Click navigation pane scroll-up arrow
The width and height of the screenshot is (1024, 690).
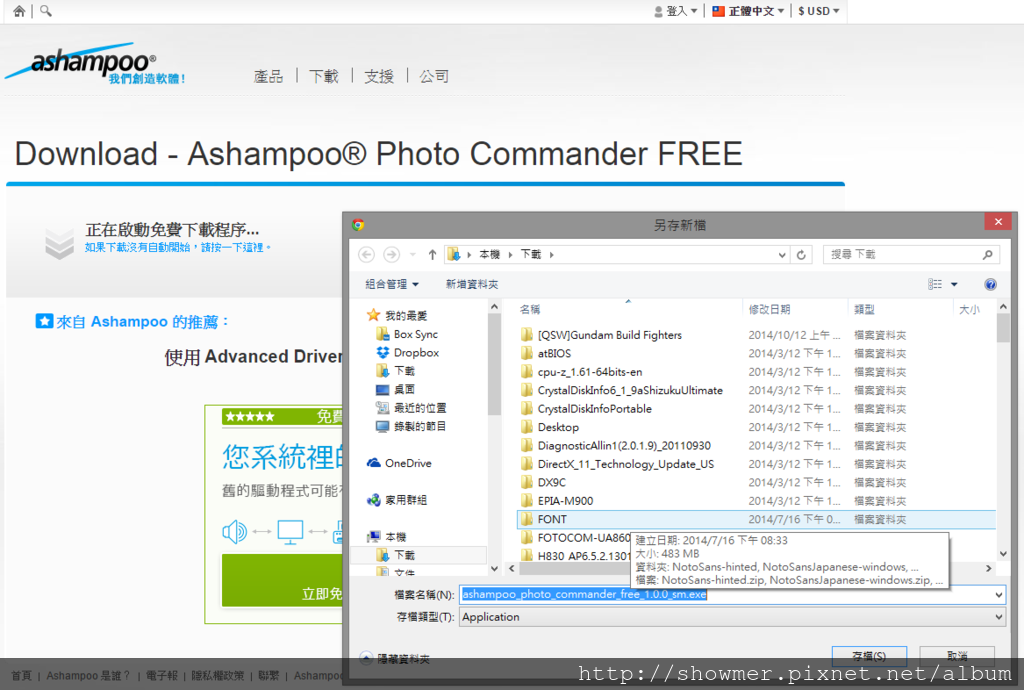[494, 306]
